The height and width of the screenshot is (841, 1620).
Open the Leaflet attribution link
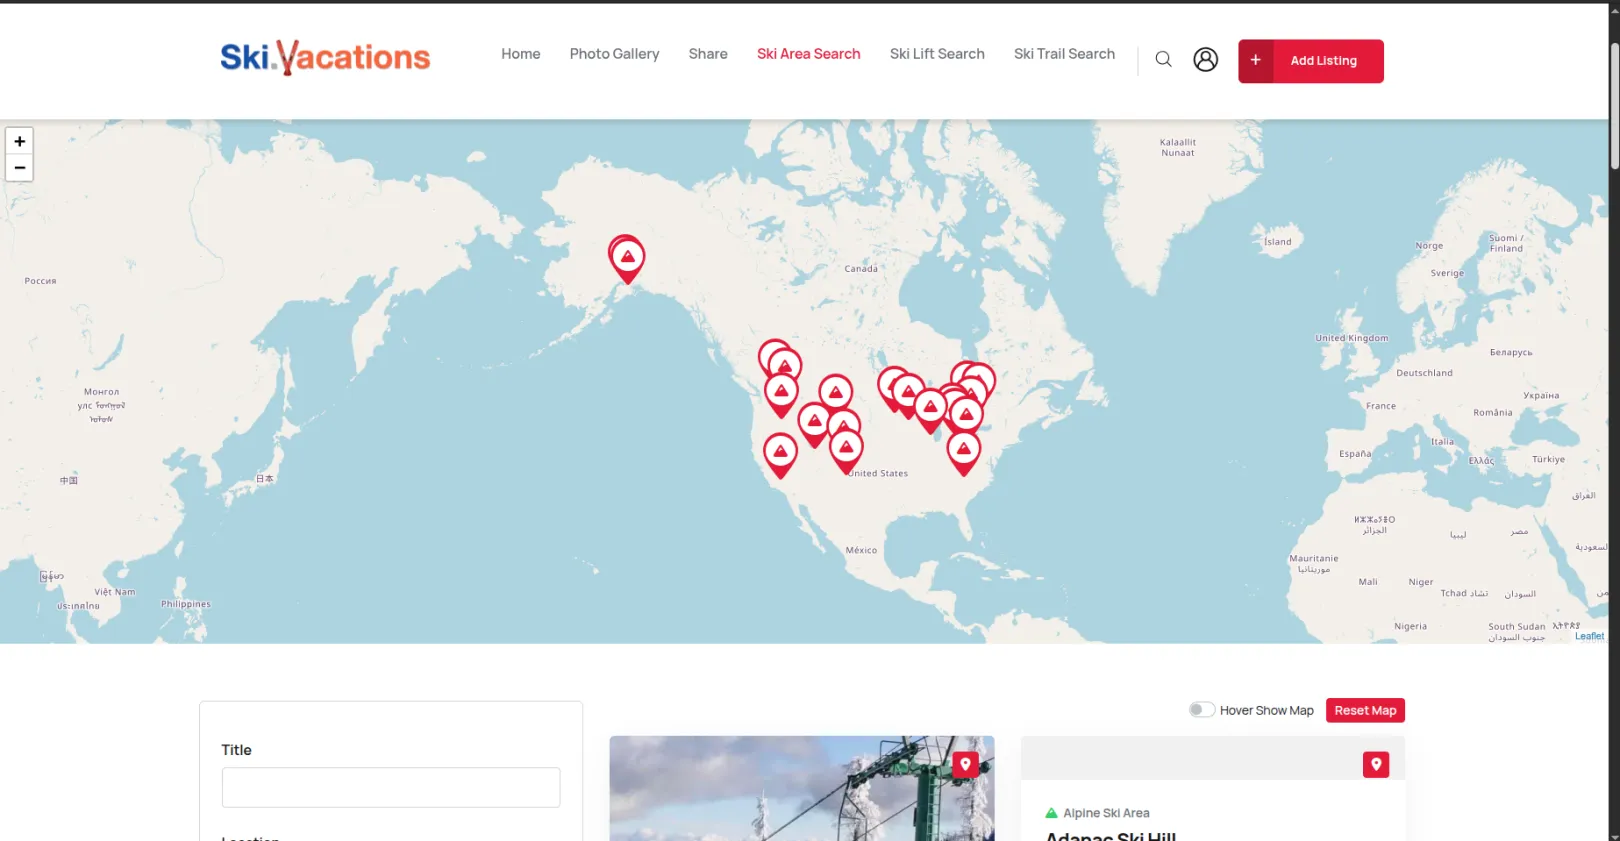pos(1589,636)
